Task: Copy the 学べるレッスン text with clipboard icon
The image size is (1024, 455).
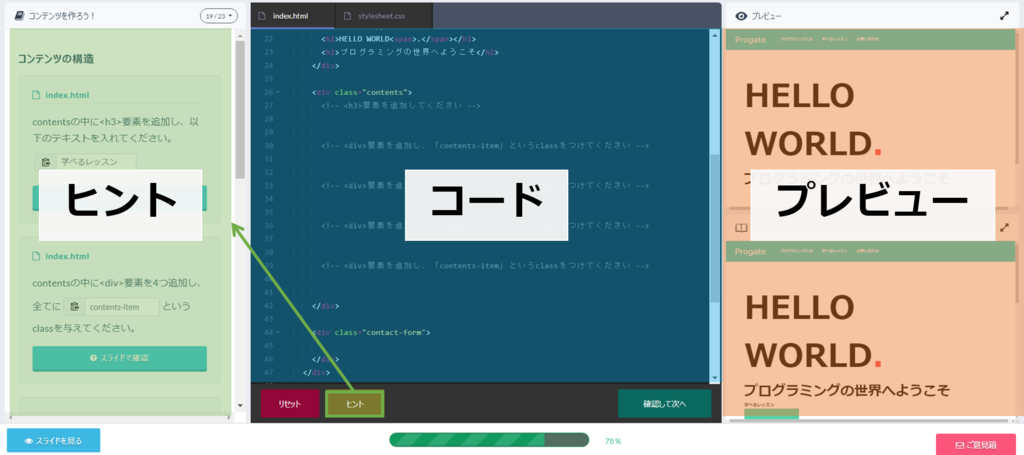Action: coord(45,162)
